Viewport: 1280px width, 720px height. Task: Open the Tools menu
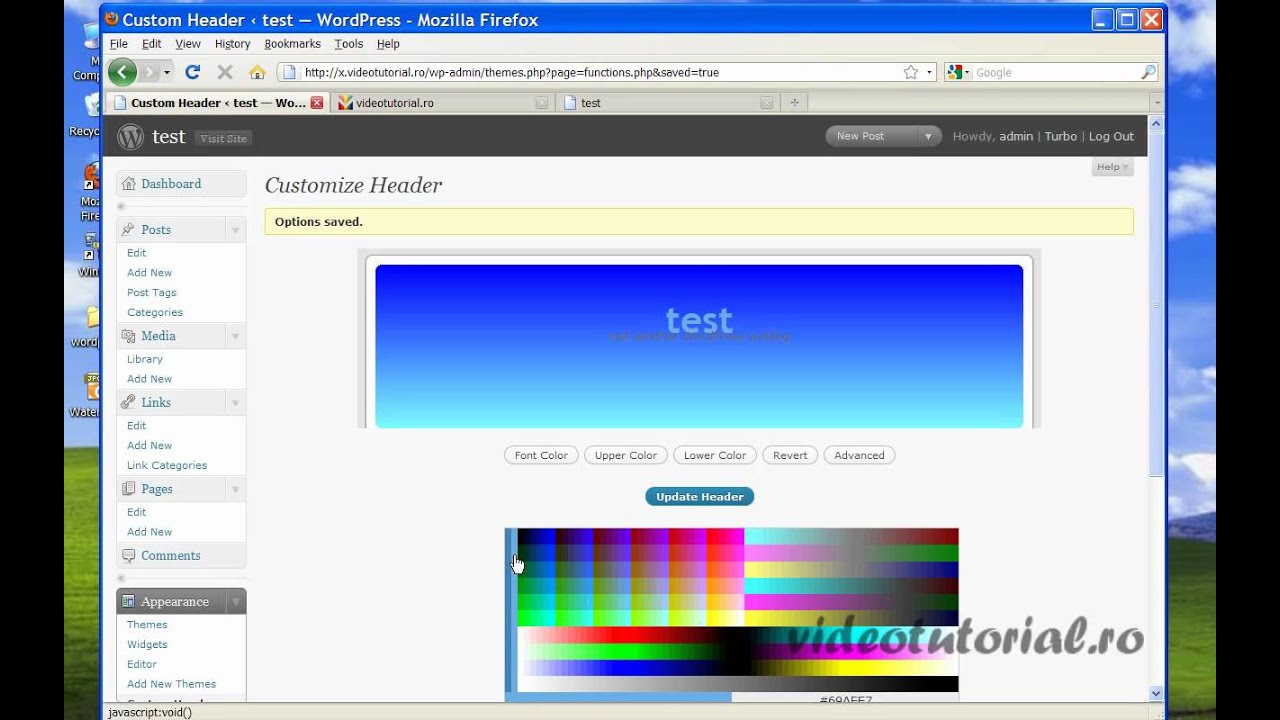(x=349, y=44)
